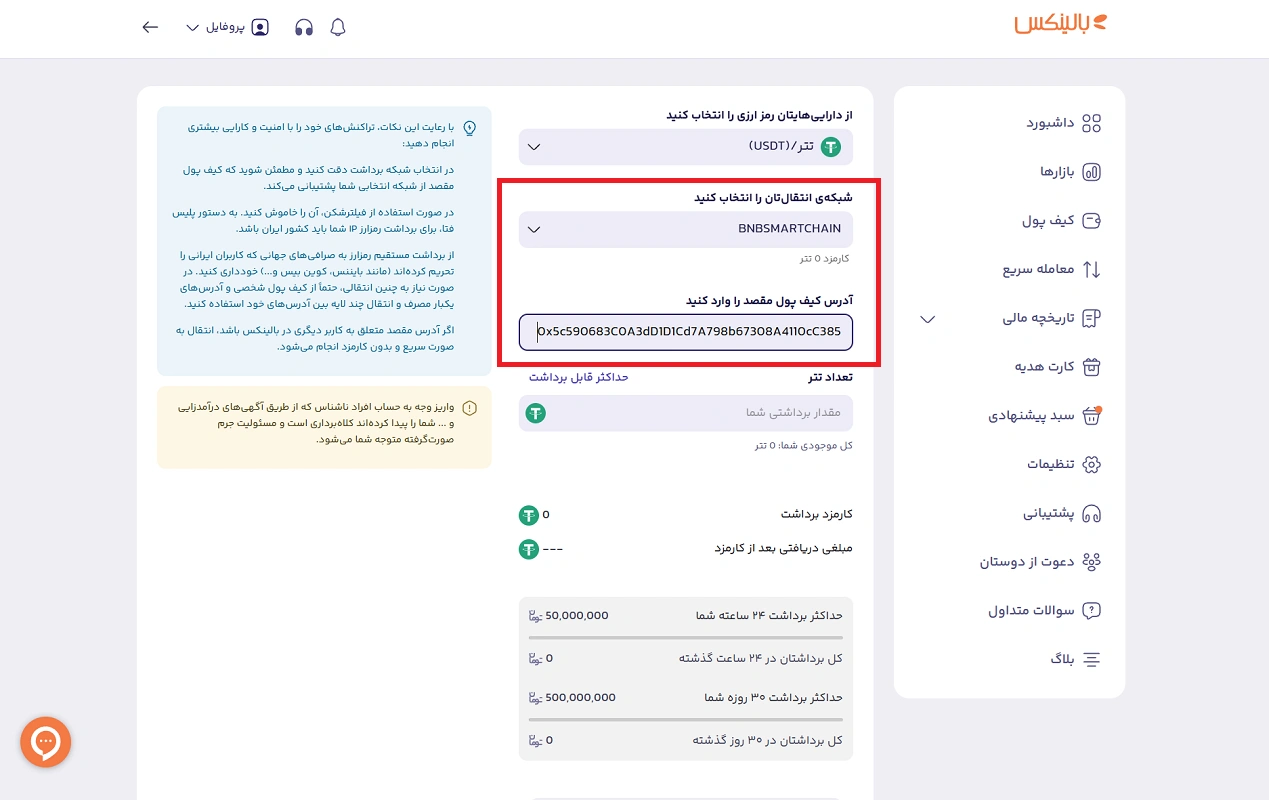Screen dimensions: 1269x800
Task: Select the بازارها (markets) icon
Action: click(x=1091, y=172)
